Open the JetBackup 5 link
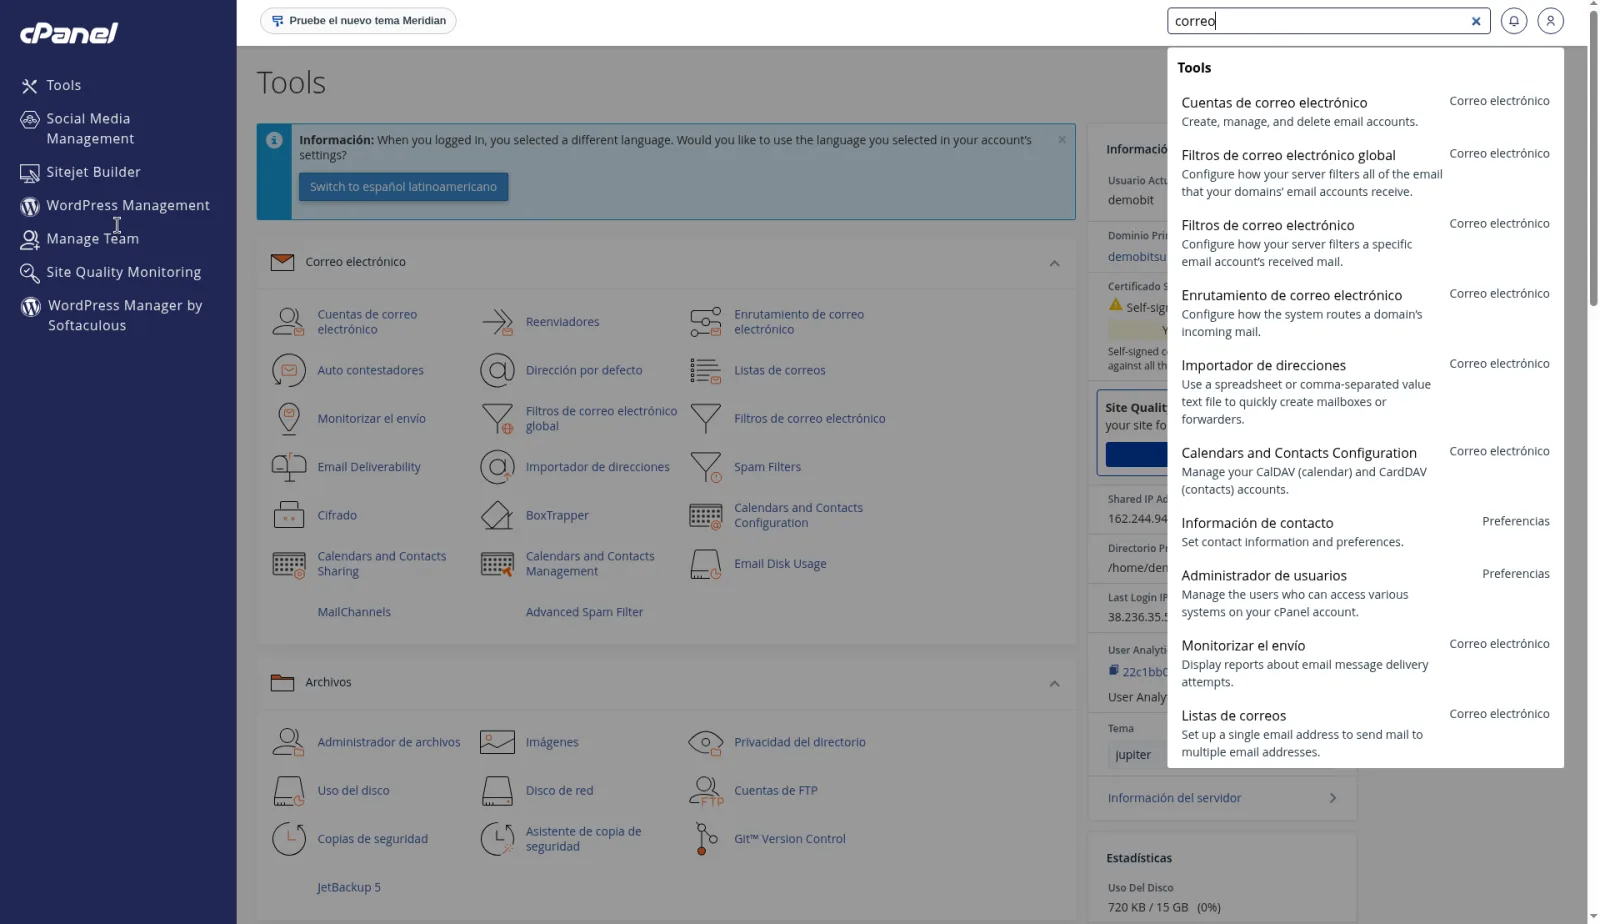Screen dimensions: 1600x924 tap(349, 888)
